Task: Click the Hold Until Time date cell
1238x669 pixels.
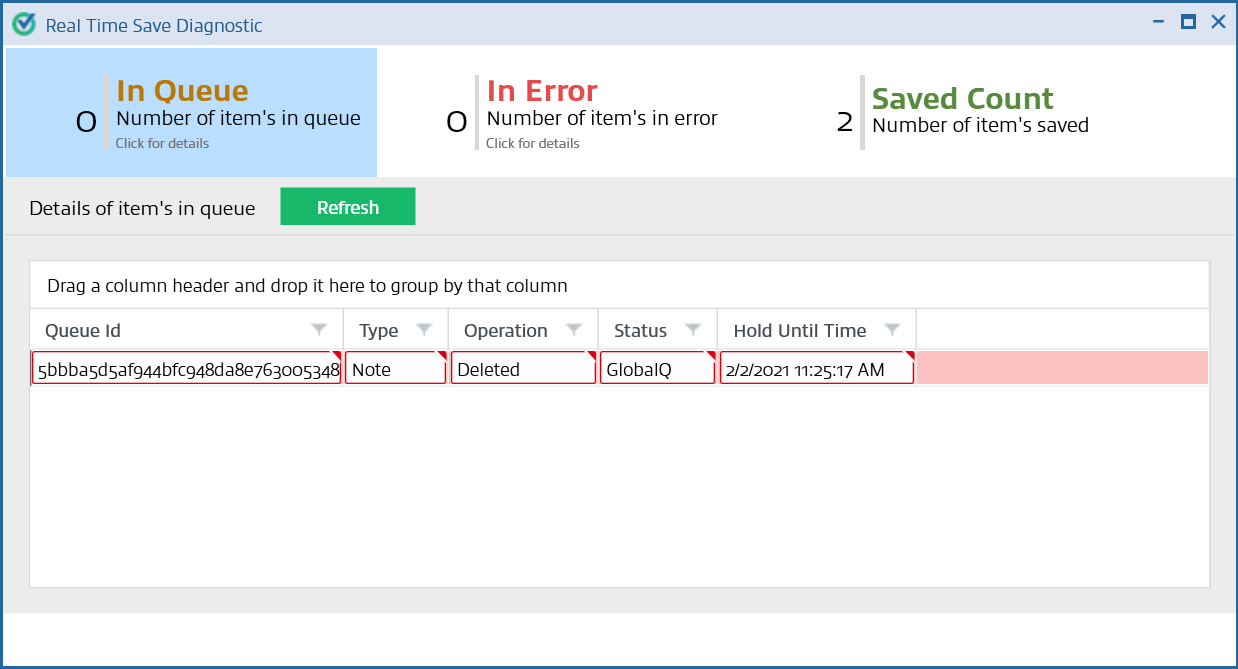Action: pos(815,369)
